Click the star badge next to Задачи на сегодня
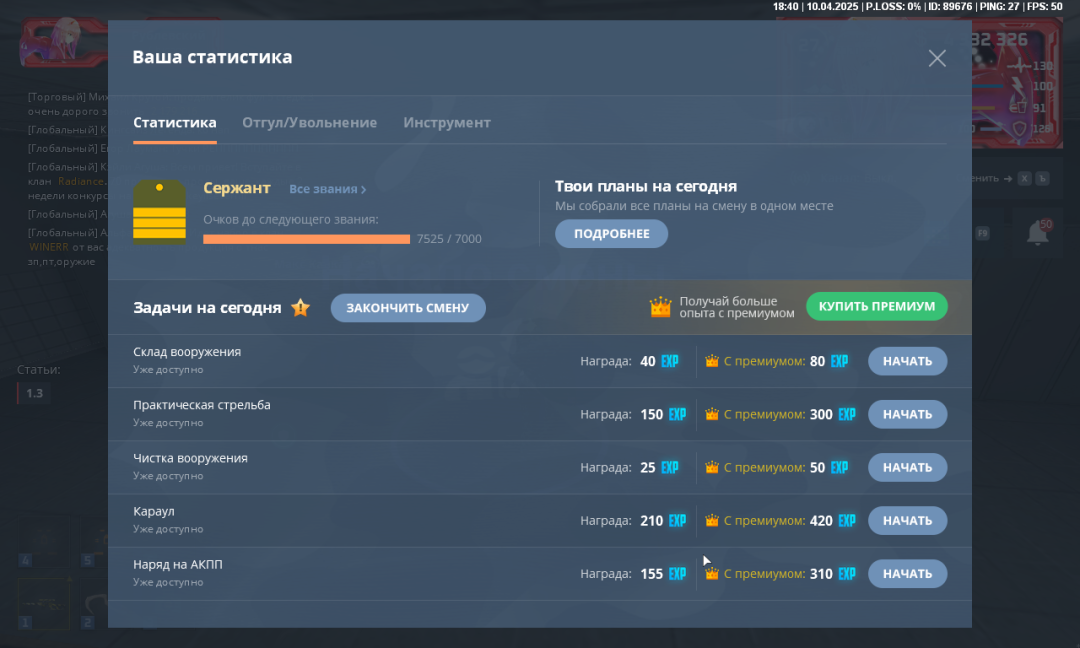 [300, 308]
